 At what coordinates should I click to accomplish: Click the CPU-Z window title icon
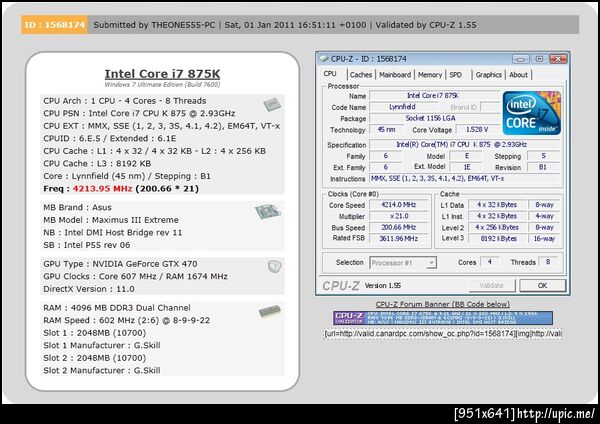(324, 59)
